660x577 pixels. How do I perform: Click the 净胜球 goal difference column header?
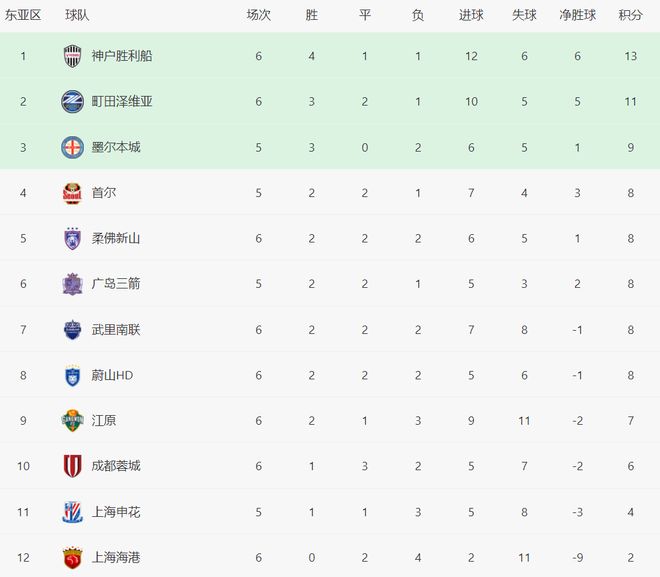[577, 15]
